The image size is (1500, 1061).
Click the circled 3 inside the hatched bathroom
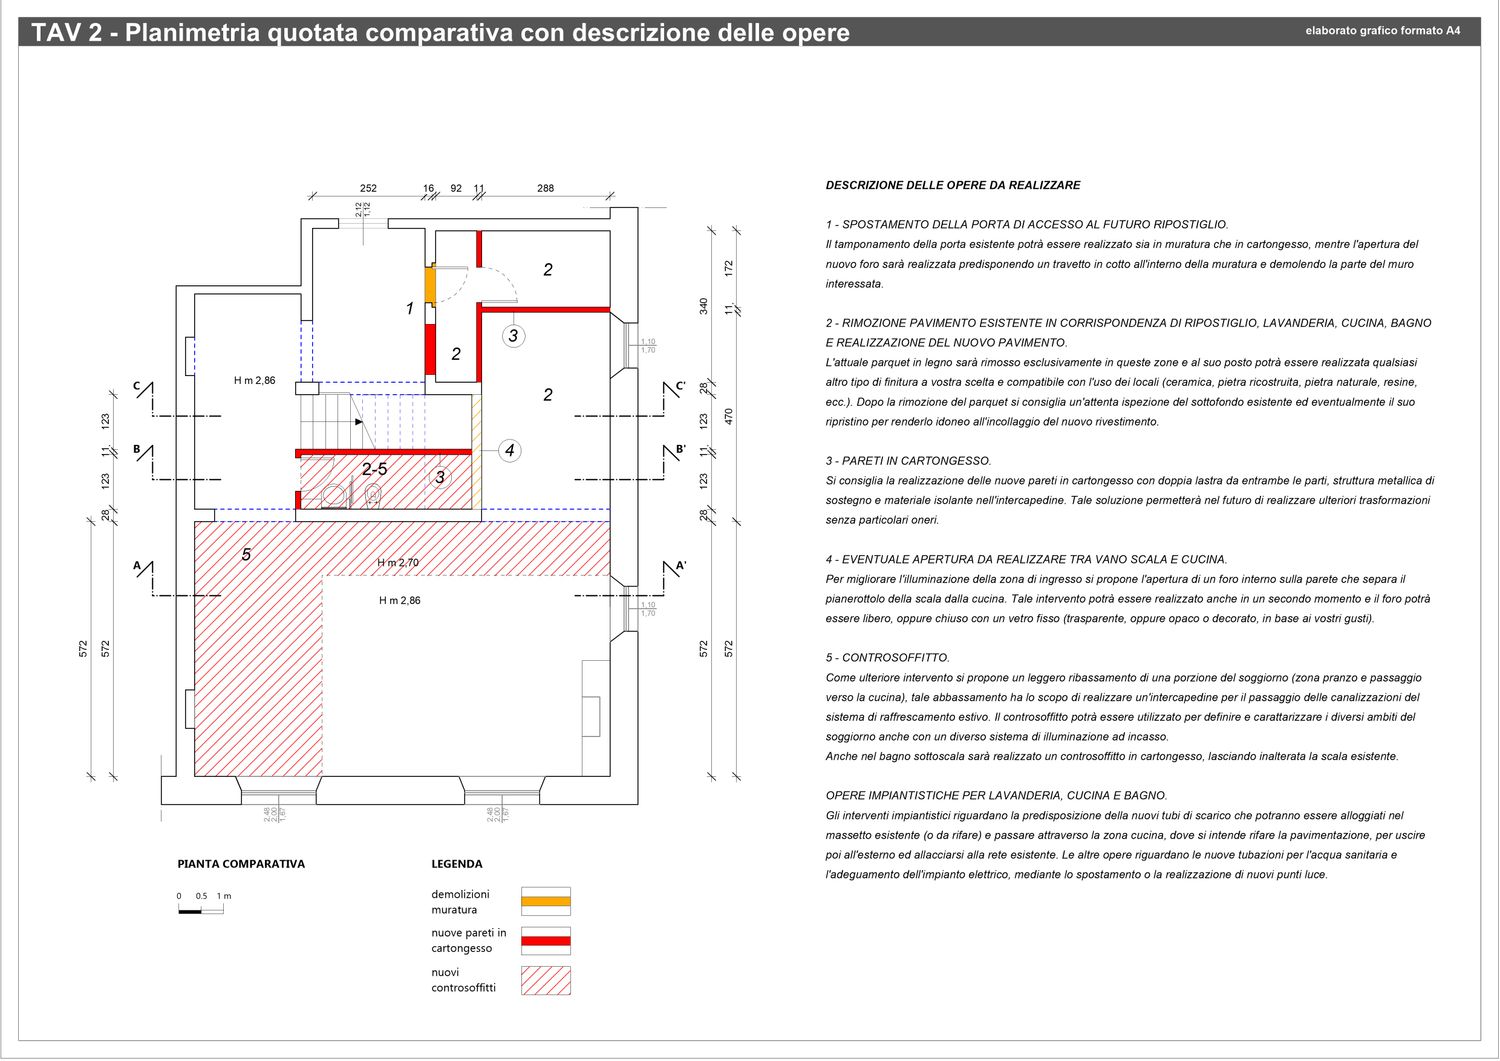point(440,478)
